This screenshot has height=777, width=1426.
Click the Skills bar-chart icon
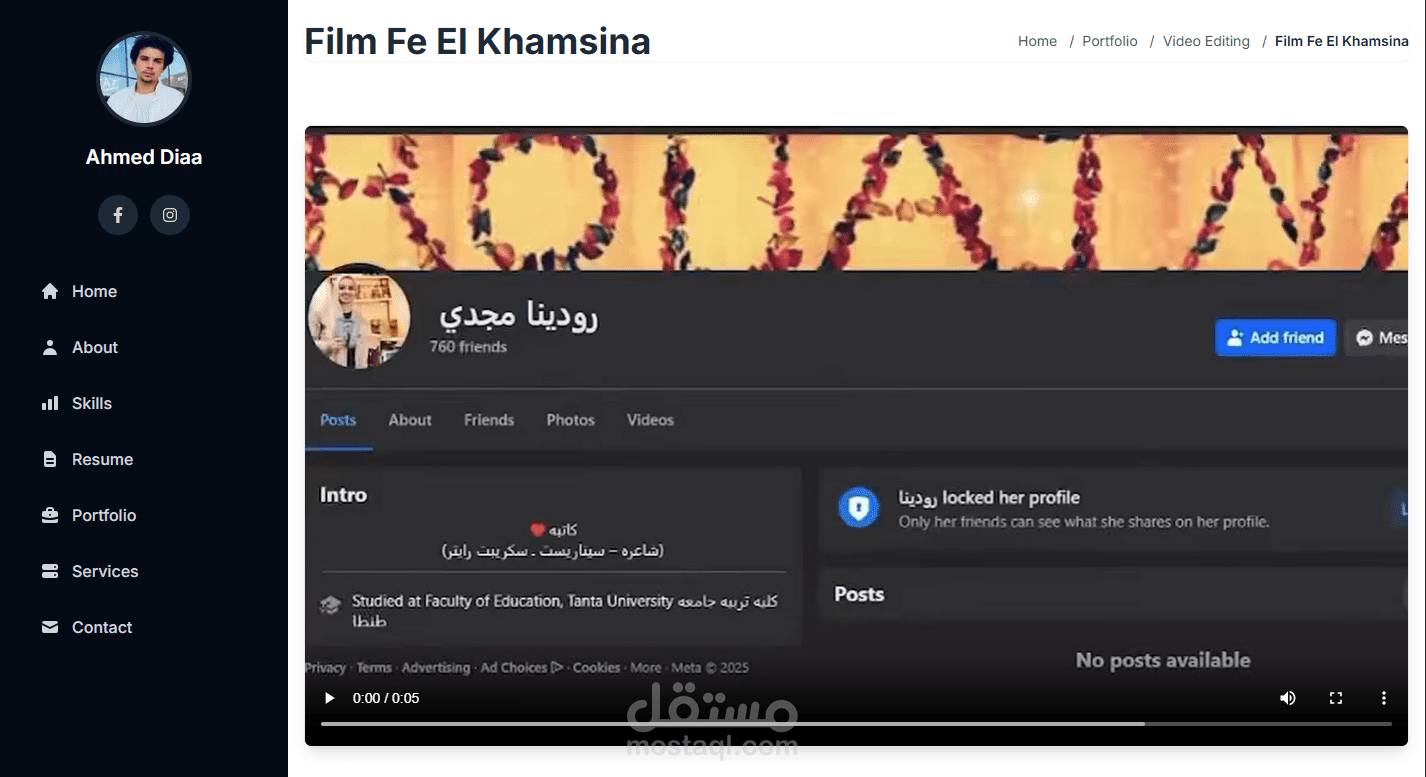[x=50, y=403]
